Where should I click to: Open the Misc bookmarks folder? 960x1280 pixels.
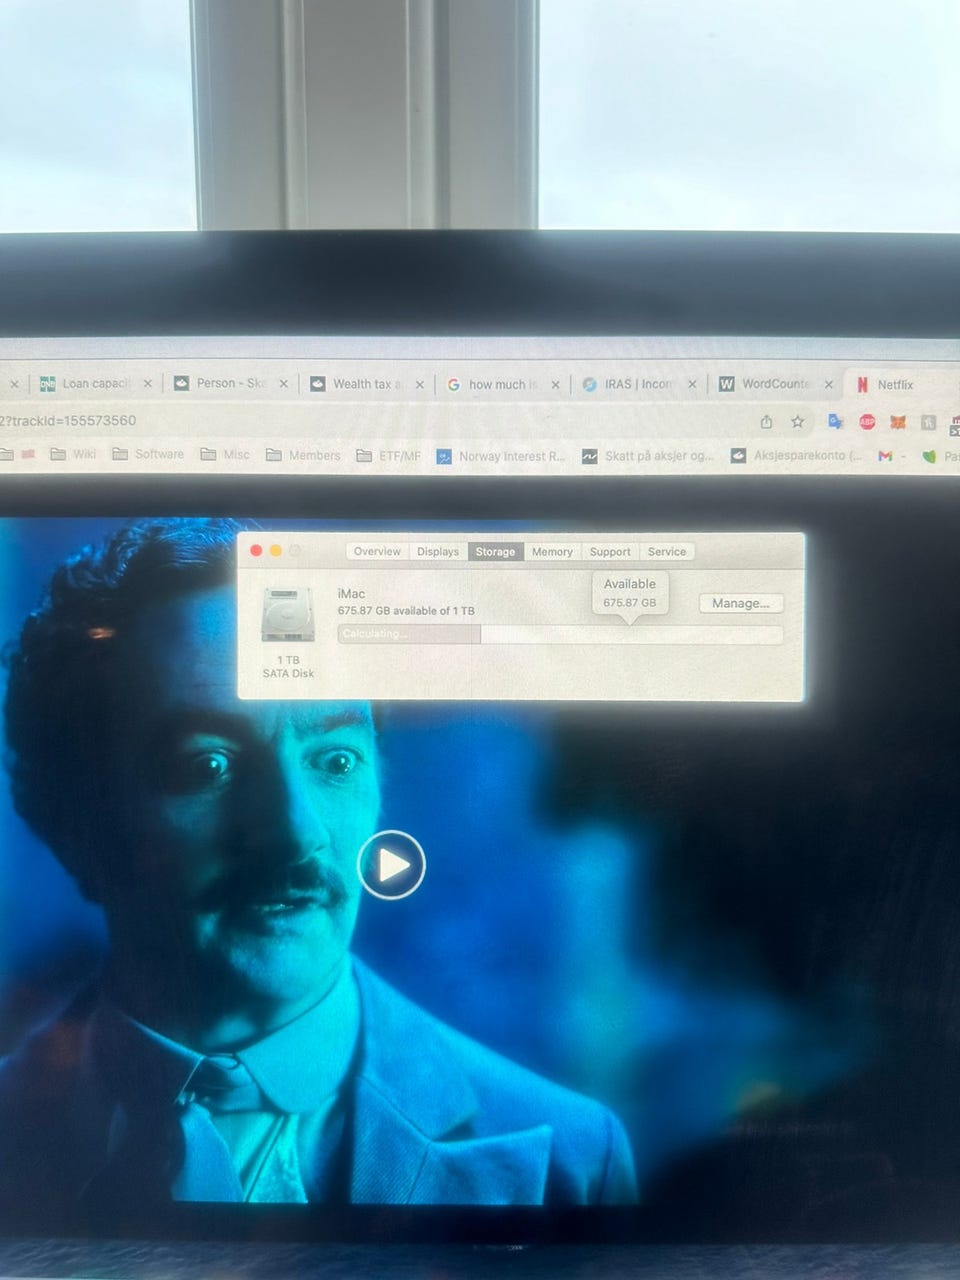(x=225, y=454)
